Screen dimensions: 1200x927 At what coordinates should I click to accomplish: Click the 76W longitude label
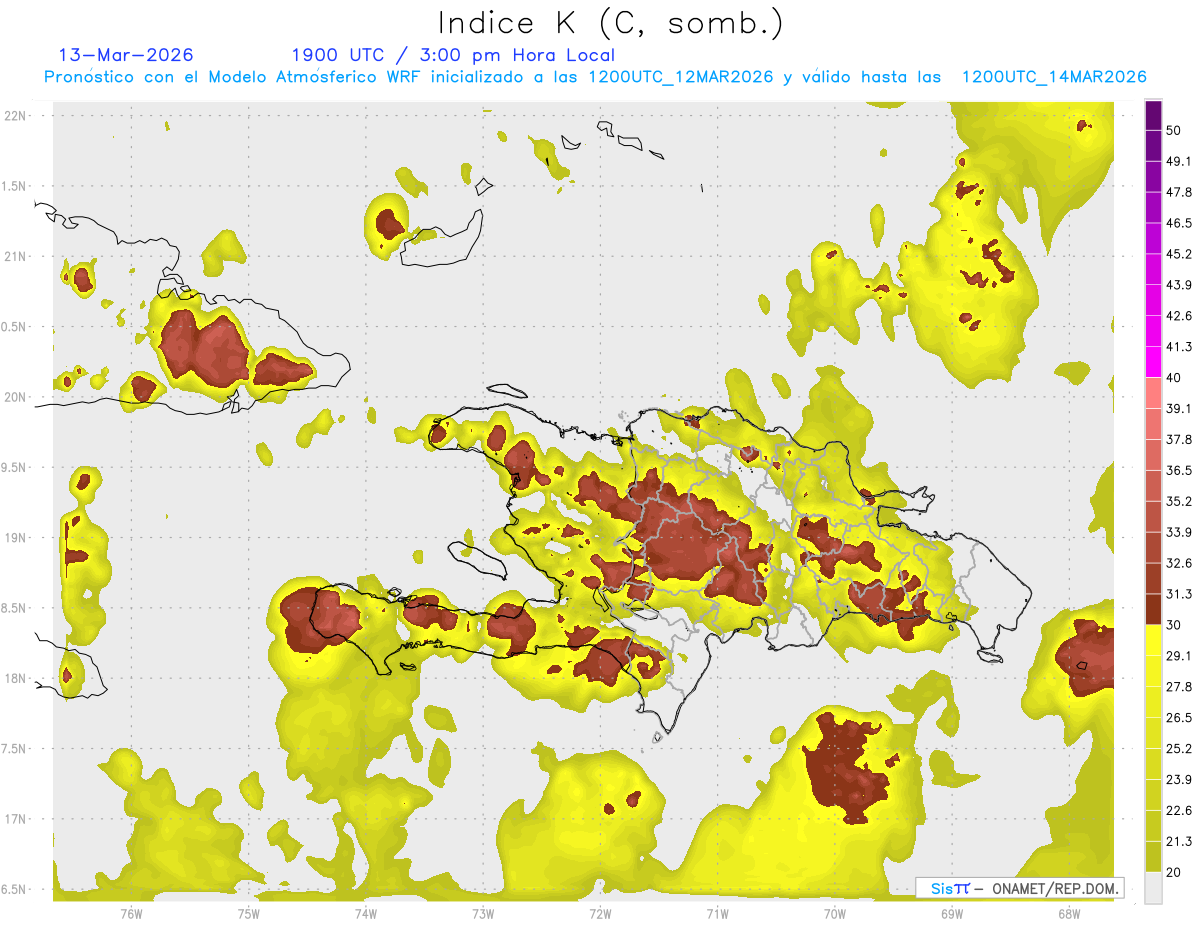tap(131, 913)
